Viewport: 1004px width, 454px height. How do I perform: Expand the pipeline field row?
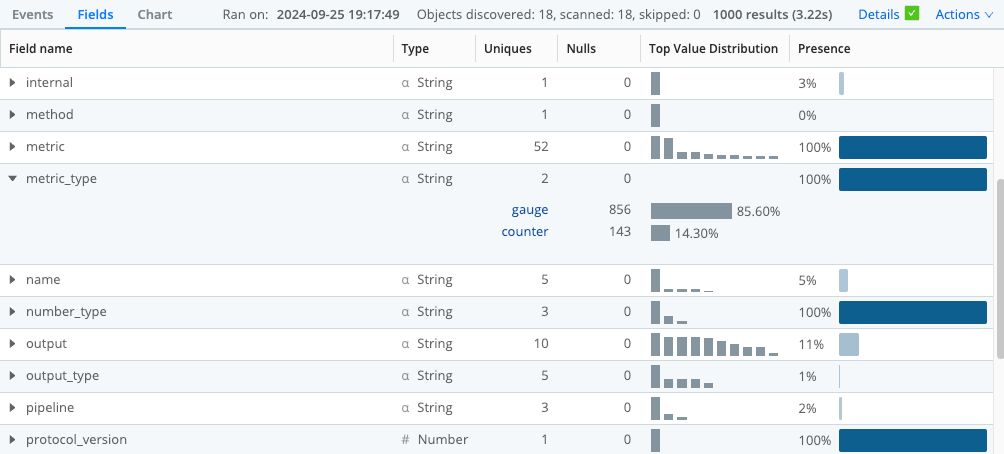(x=13, y=408)
